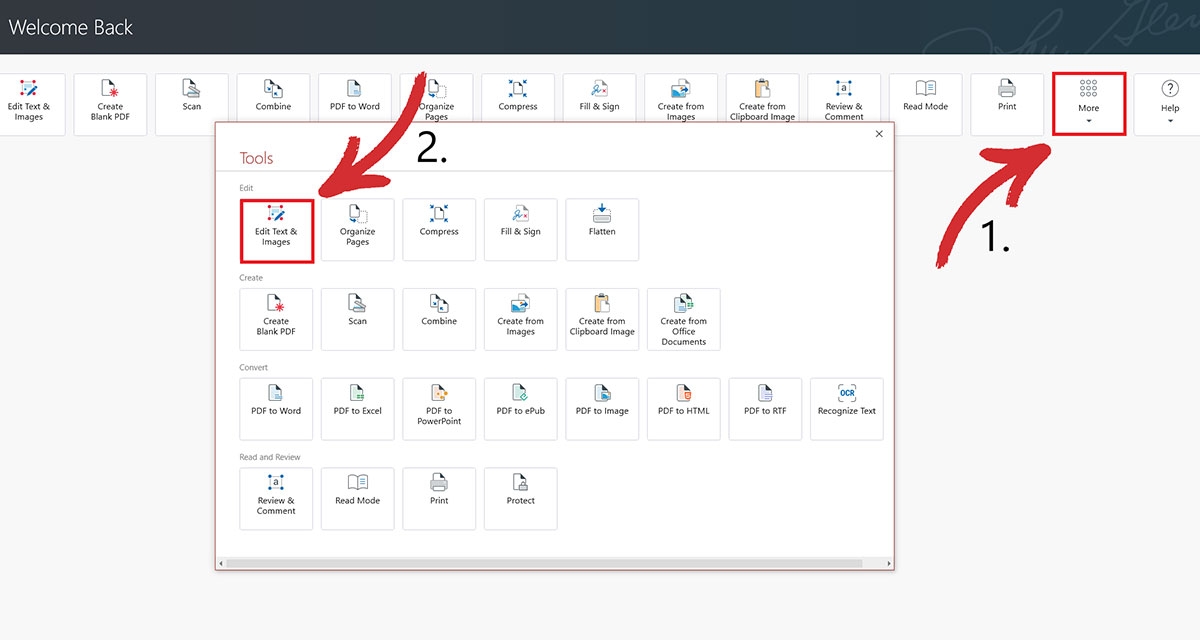
Task: Switch to Read Mode from top toolbar
Action: click(x=926, y=104)
